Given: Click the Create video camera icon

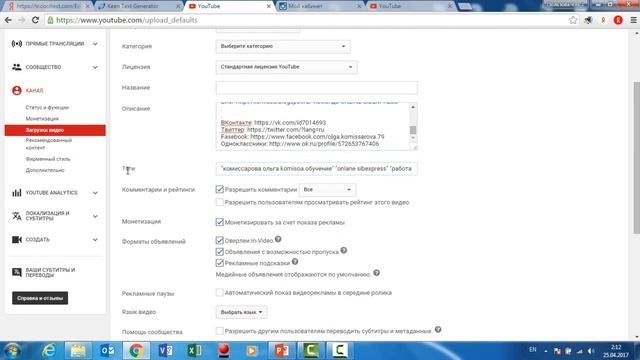Looking at the screenshot, I should click(17, 240).
